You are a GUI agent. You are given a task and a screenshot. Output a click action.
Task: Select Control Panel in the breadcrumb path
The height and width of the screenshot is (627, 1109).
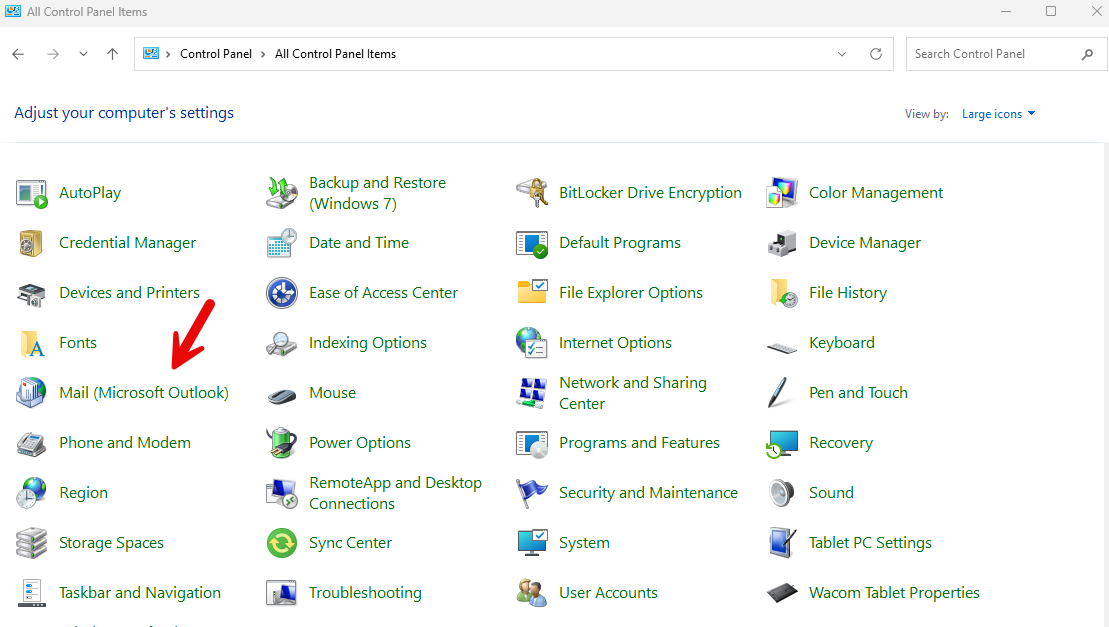point(216,54)
